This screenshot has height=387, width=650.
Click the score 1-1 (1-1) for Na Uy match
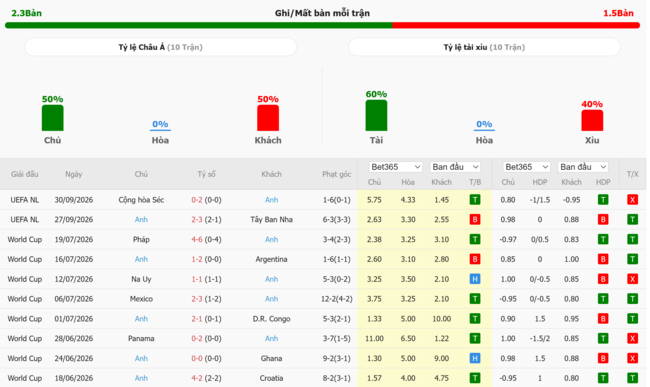pos(206,279)
